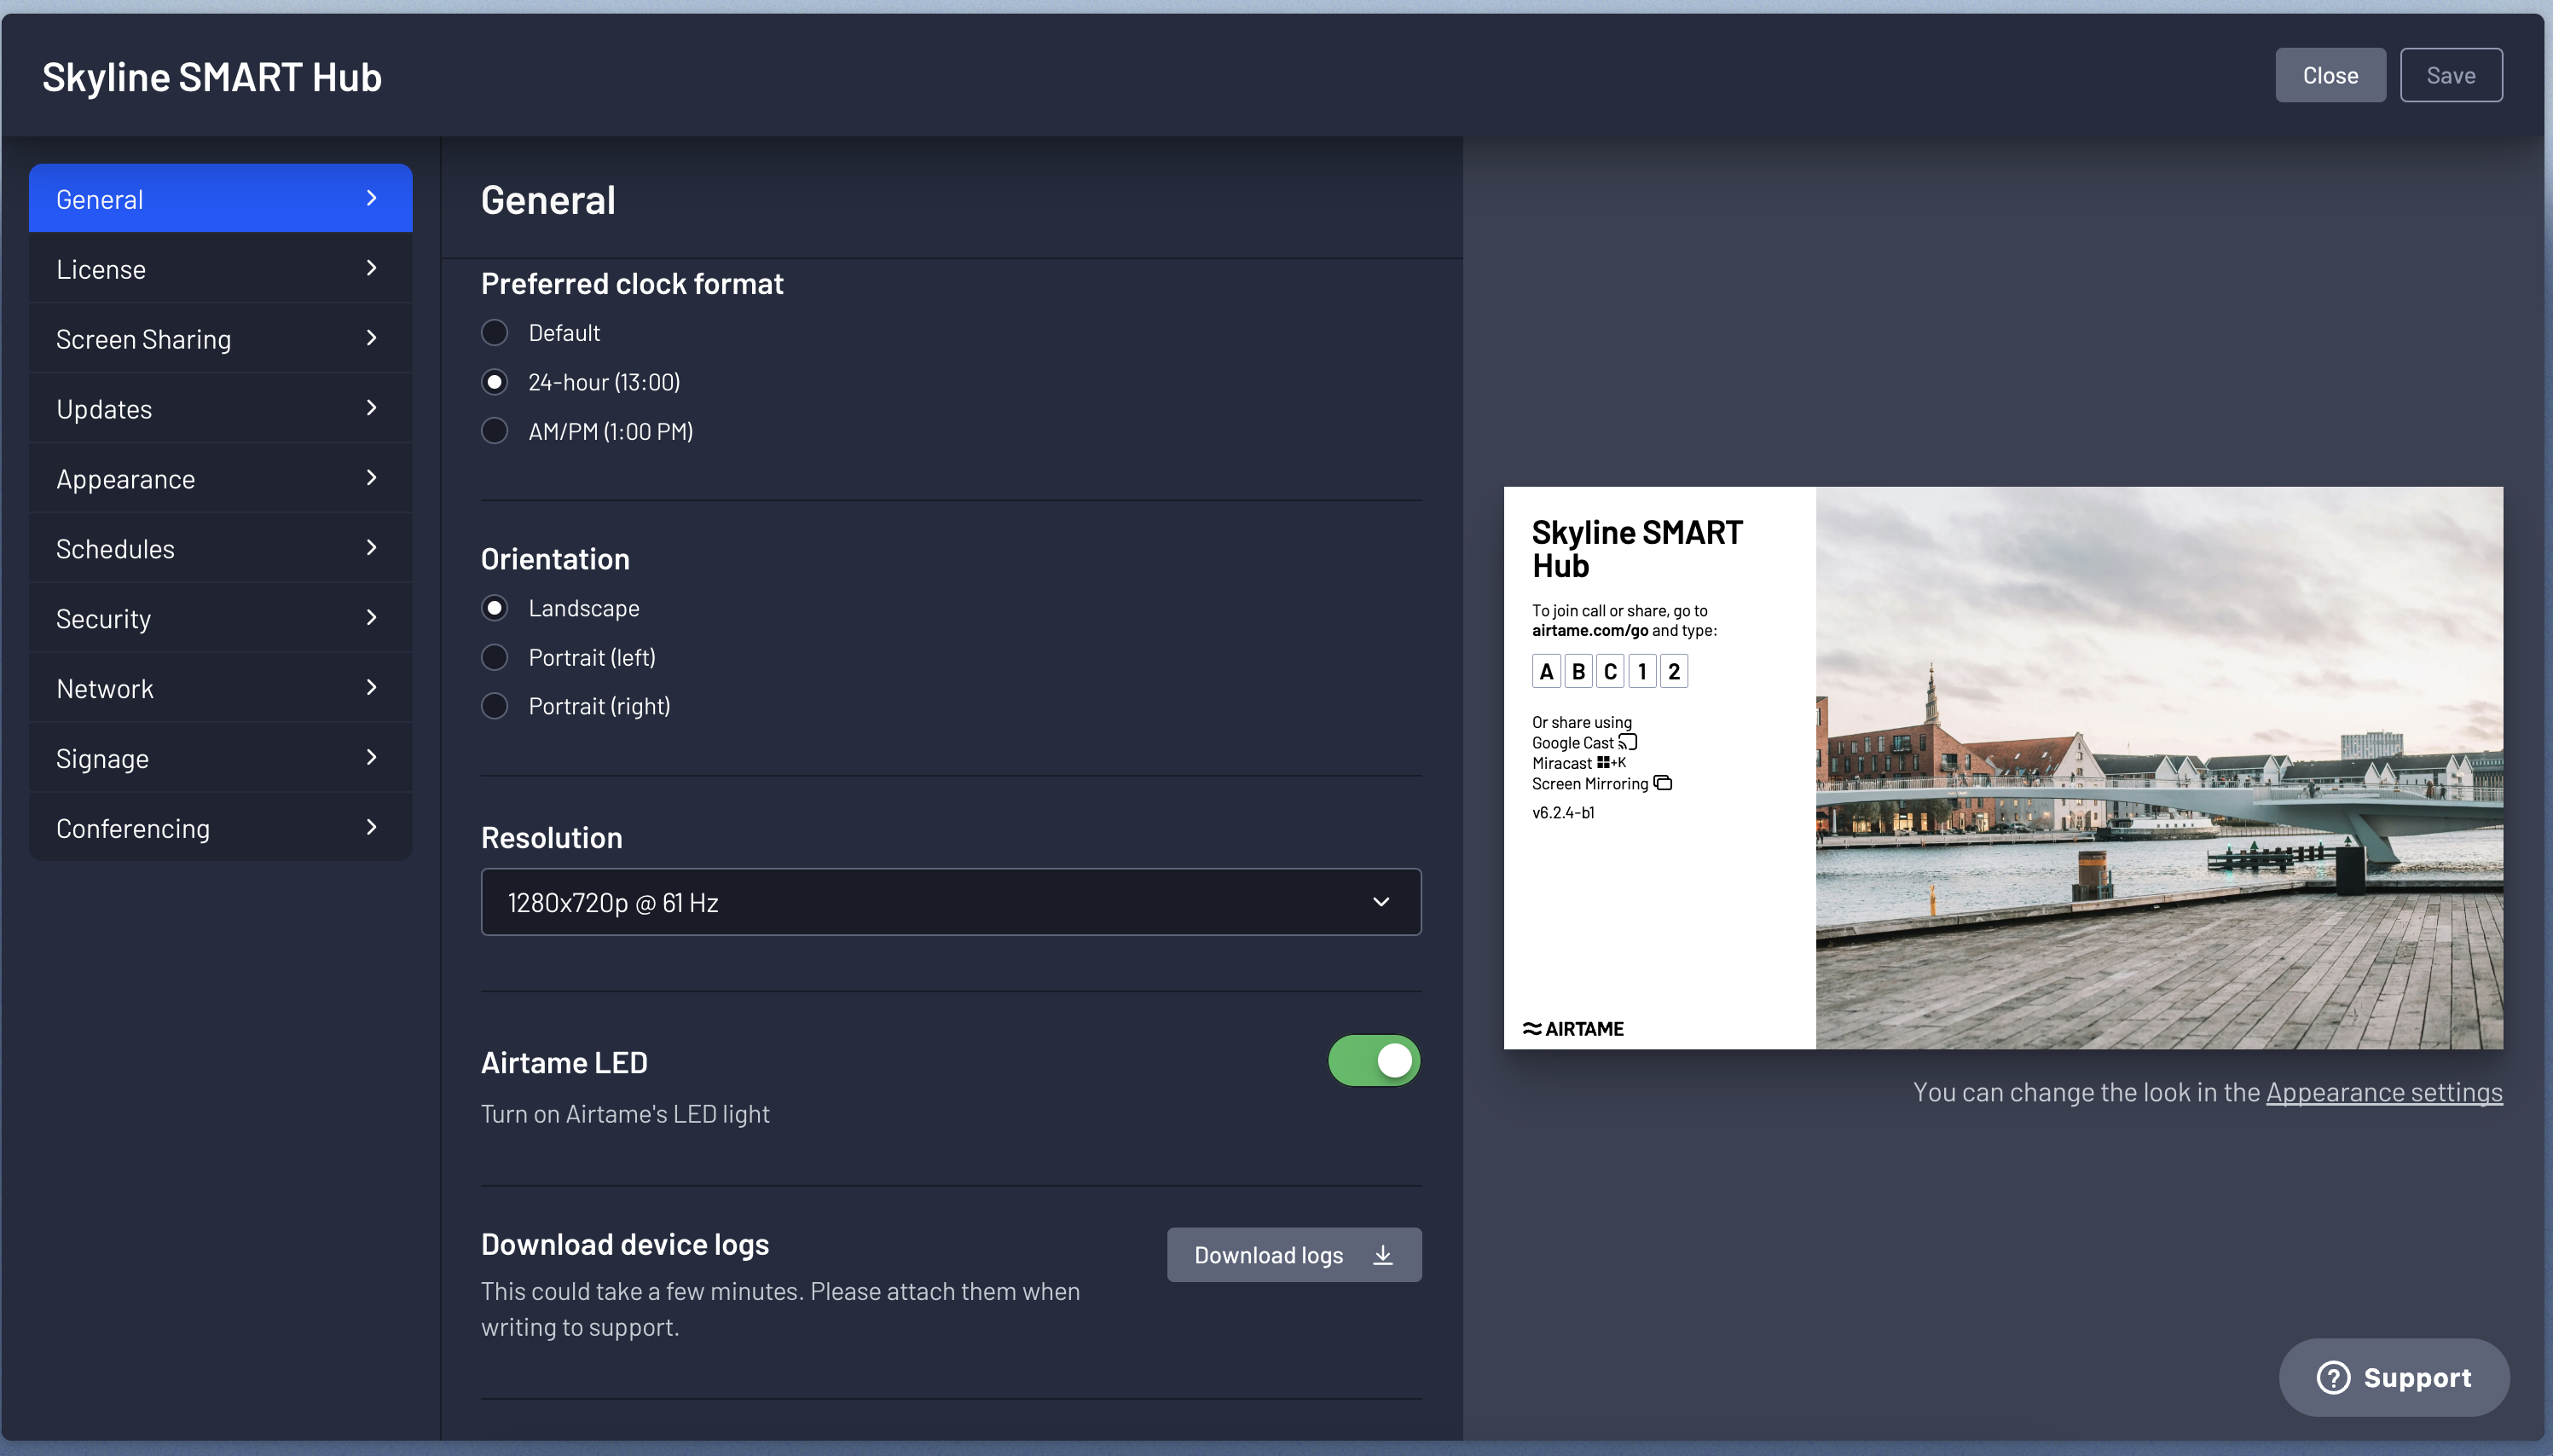The width and height of the screenshot is (2553, 1456).
Task: Click the Screen Mirroring icon in preview
Action: 1662,783
